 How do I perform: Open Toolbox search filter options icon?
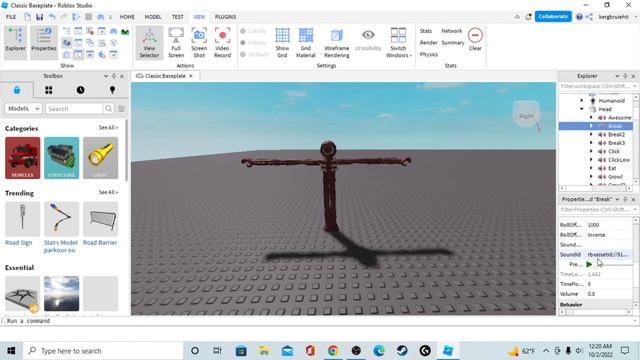121,109
